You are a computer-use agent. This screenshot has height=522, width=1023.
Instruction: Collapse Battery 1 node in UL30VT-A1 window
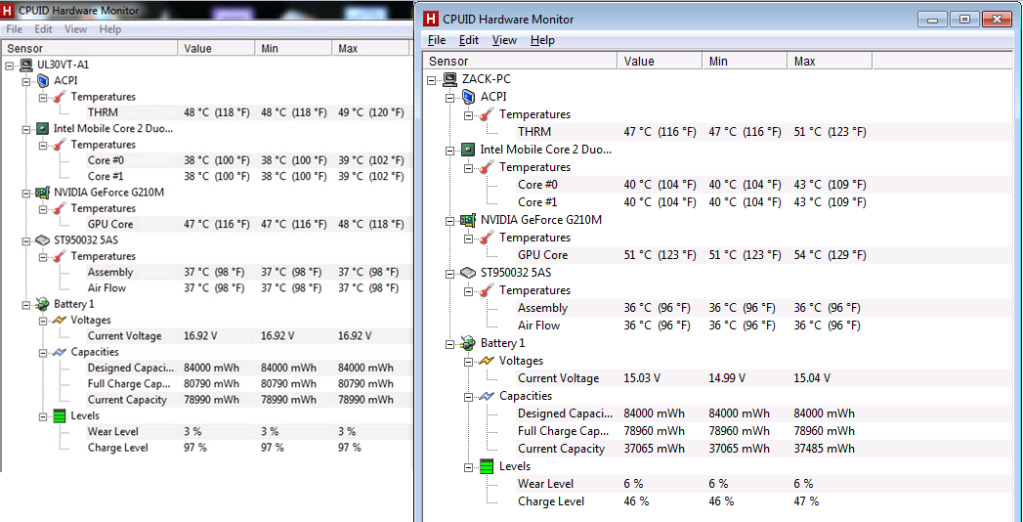click(26, 304)
